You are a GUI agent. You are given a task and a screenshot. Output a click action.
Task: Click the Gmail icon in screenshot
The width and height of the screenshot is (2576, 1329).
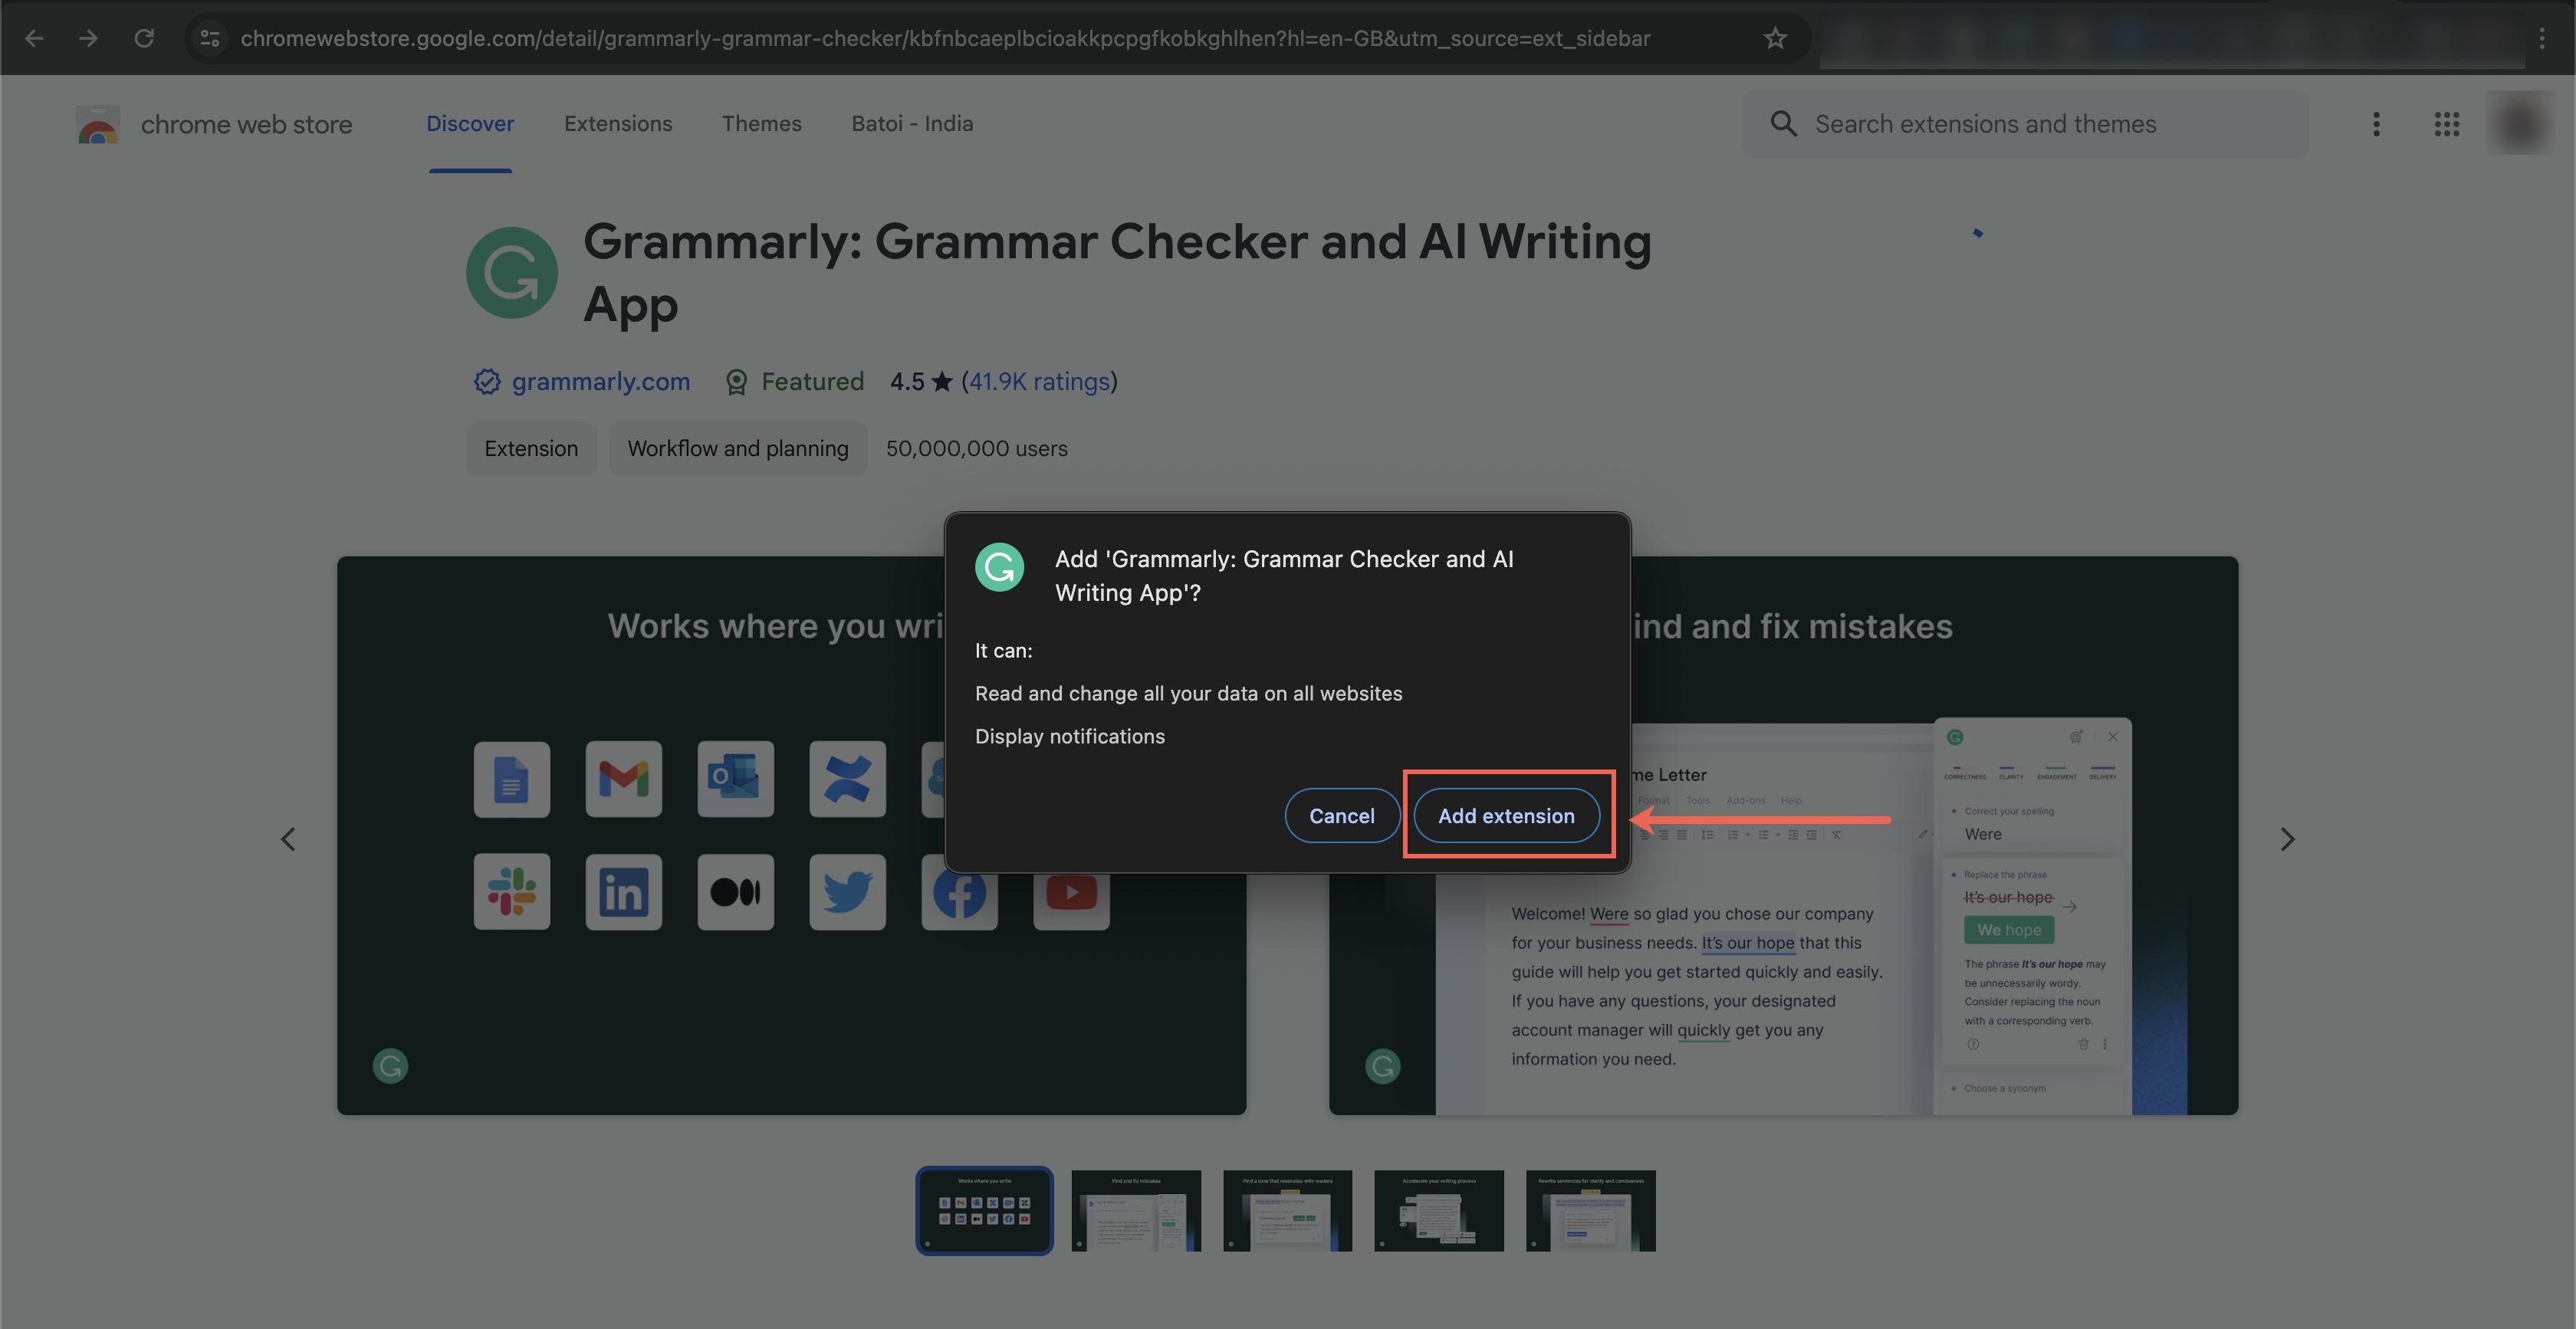624,779
